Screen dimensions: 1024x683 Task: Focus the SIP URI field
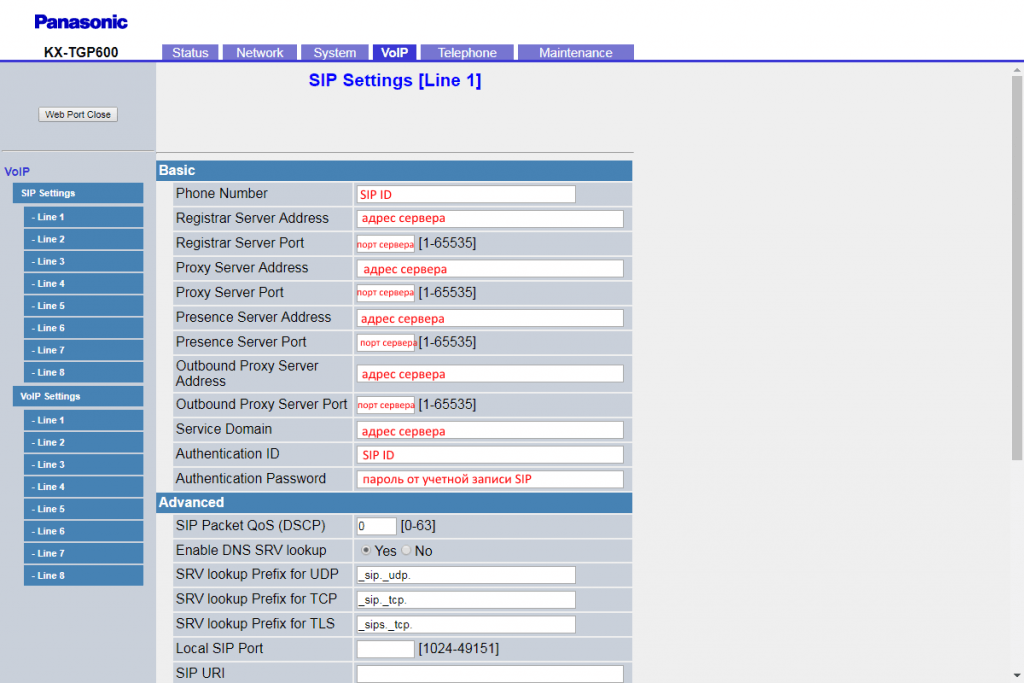pos(490,674)
